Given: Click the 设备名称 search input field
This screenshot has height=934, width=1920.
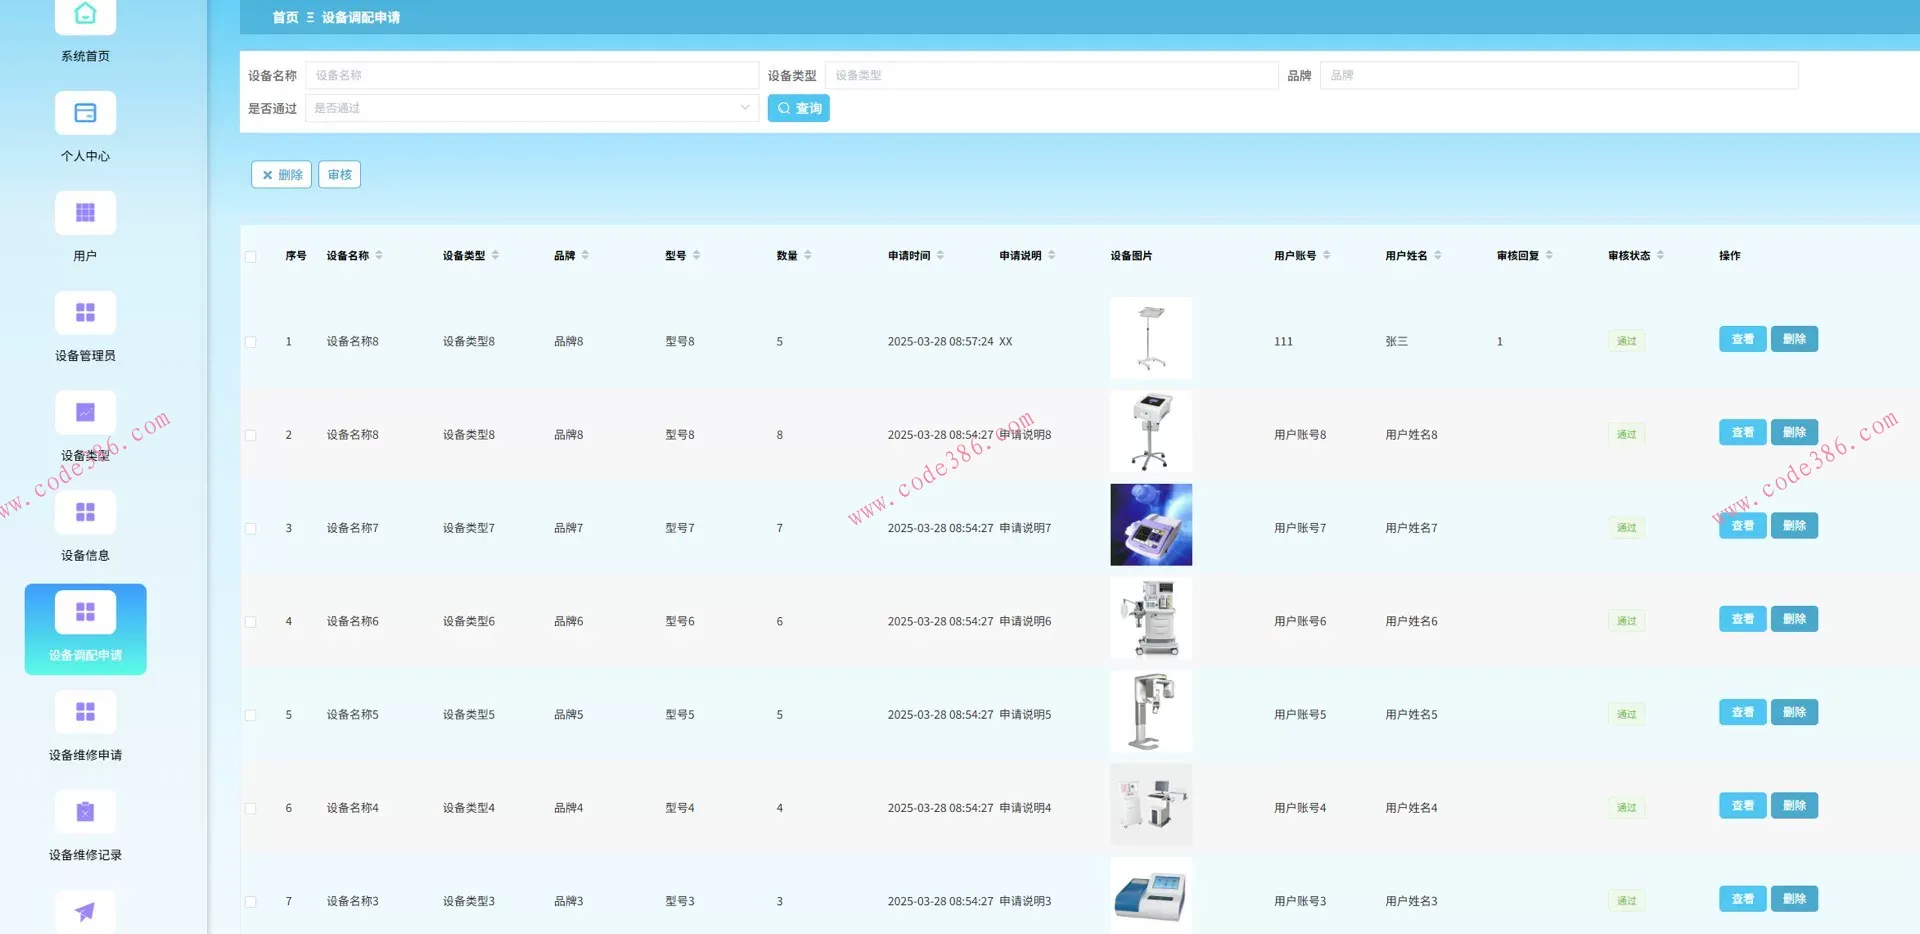Looking at the screenshot, I should [x=531, y=75].
